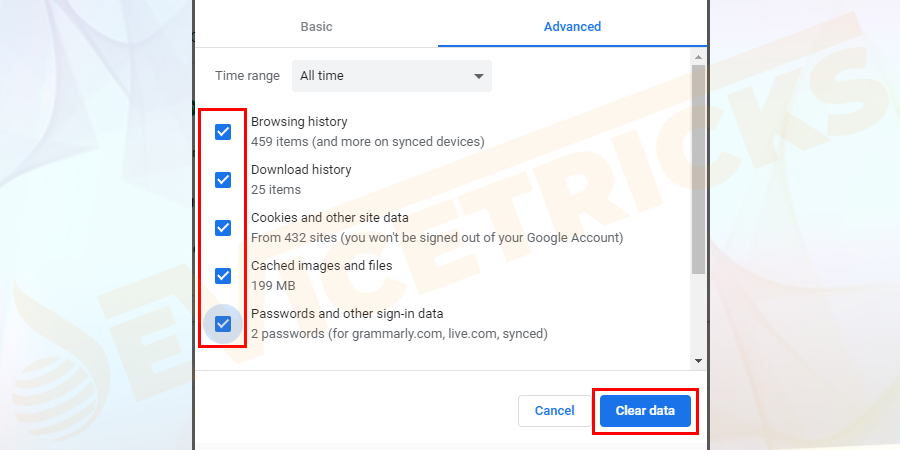This screenshot has height=450, width=900.
Task: Click the scrollbar up arrow in the dialog
Action: tap(699, 57)
